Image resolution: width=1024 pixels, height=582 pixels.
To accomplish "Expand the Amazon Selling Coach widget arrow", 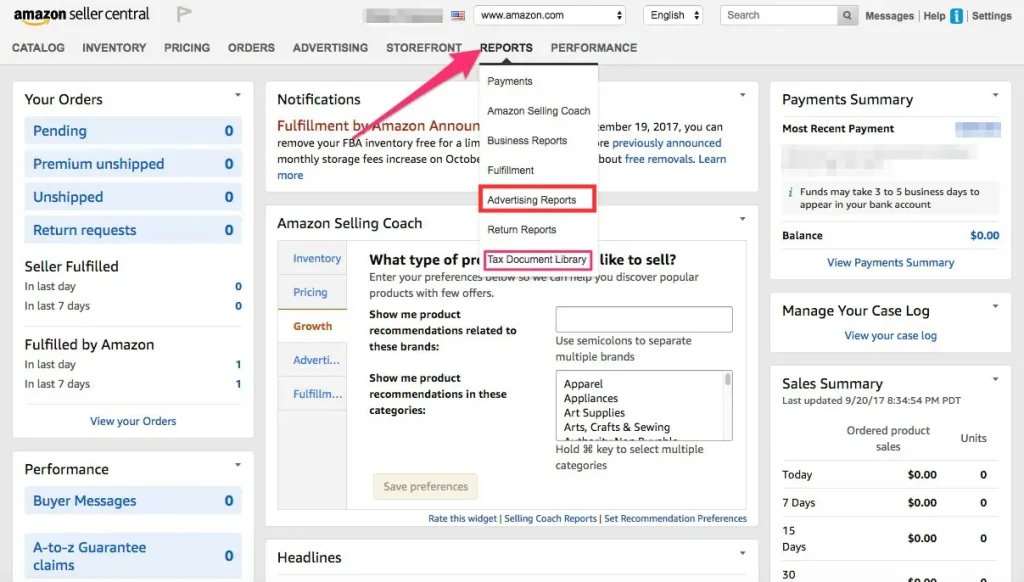I will [x=743, y=219].
